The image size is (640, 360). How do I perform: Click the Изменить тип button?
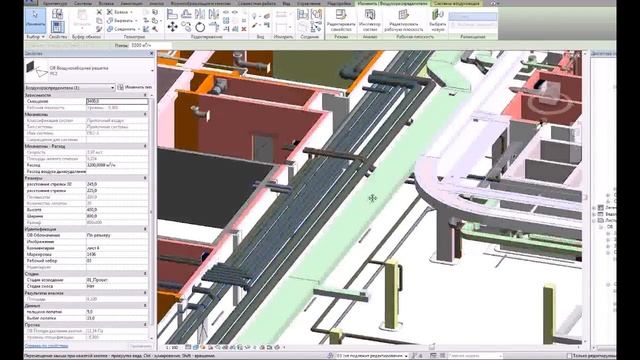pyautogui.click(x=135, y=87)
